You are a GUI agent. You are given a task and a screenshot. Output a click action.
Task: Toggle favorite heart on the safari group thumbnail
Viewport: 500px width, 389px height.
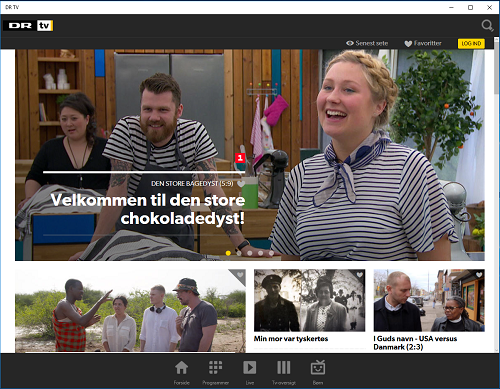pos(240,275)
